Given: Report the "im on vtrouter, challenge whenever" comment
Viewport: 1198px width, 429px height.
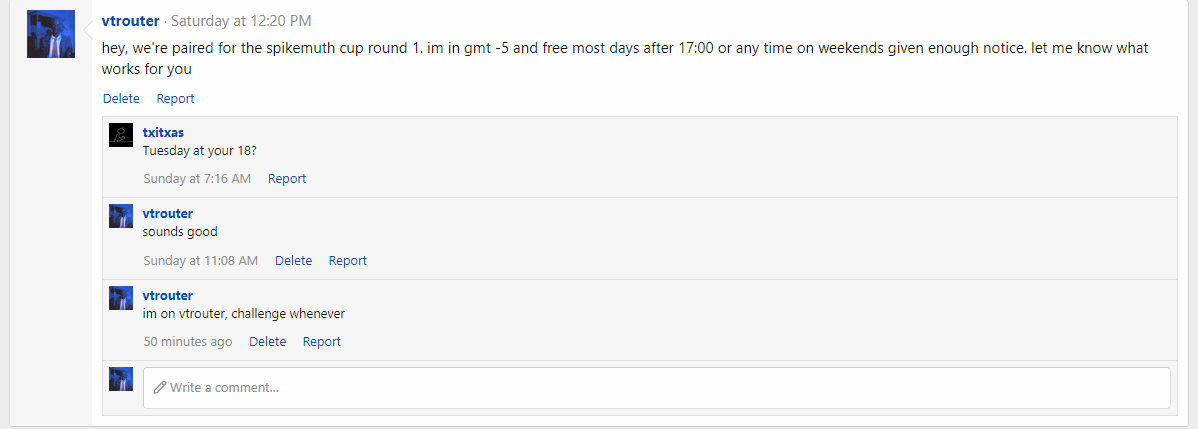Looking at the screenshot, I should (x=321, y=342).
